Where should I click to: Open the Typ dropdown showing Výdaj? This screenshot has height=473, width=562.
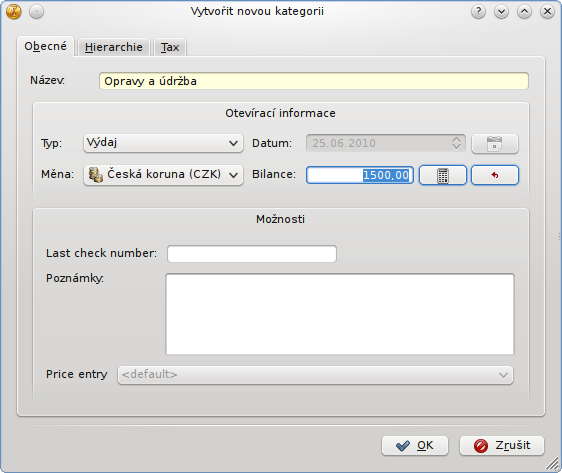click(163, 143)
